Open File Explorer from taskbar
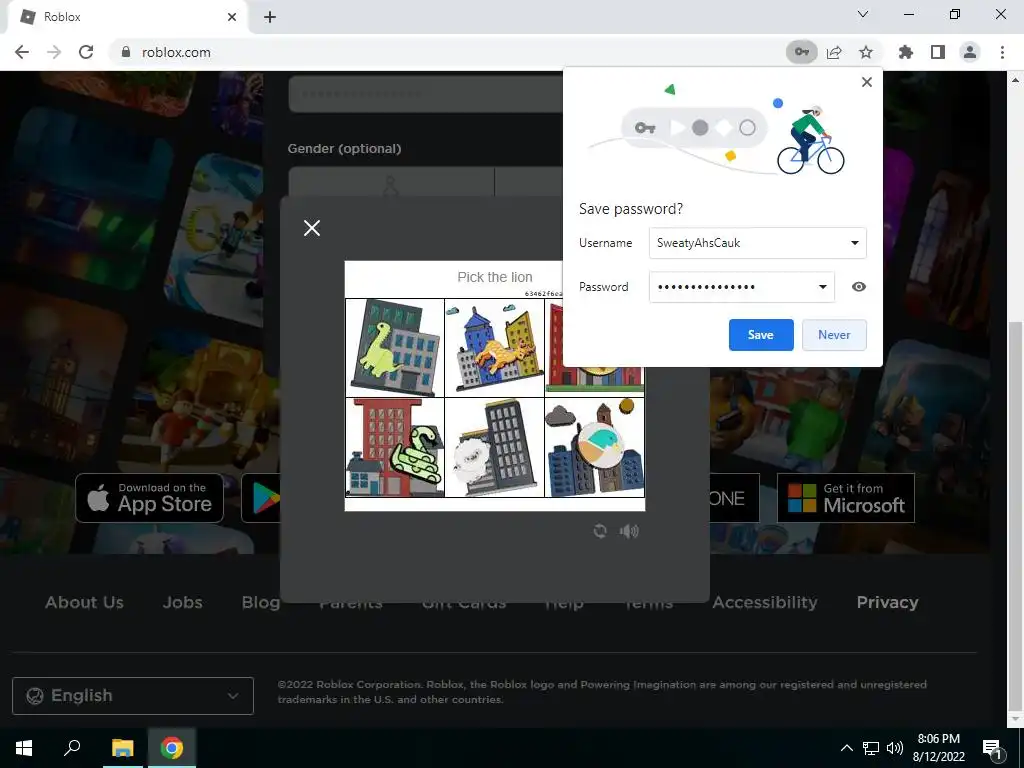This screenshot has height=768, width=1024. point(122,748)
